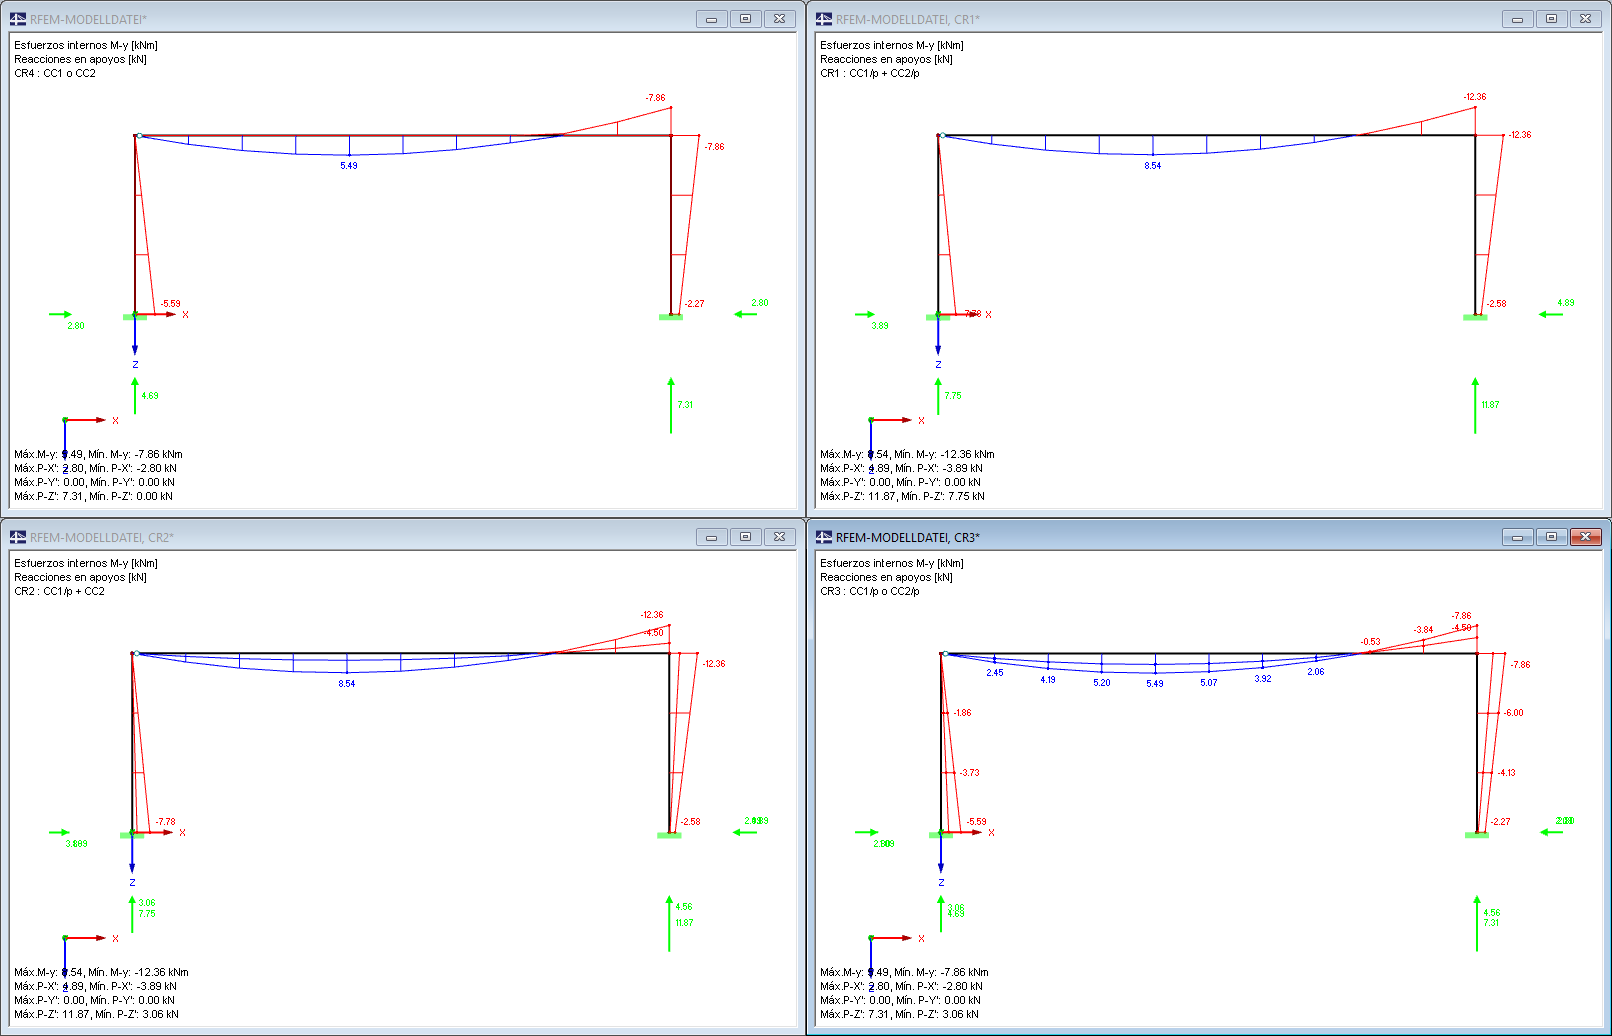
Task: Click the Máx.P-Y' summary line in the CR4 window
Action: point(94,482)
